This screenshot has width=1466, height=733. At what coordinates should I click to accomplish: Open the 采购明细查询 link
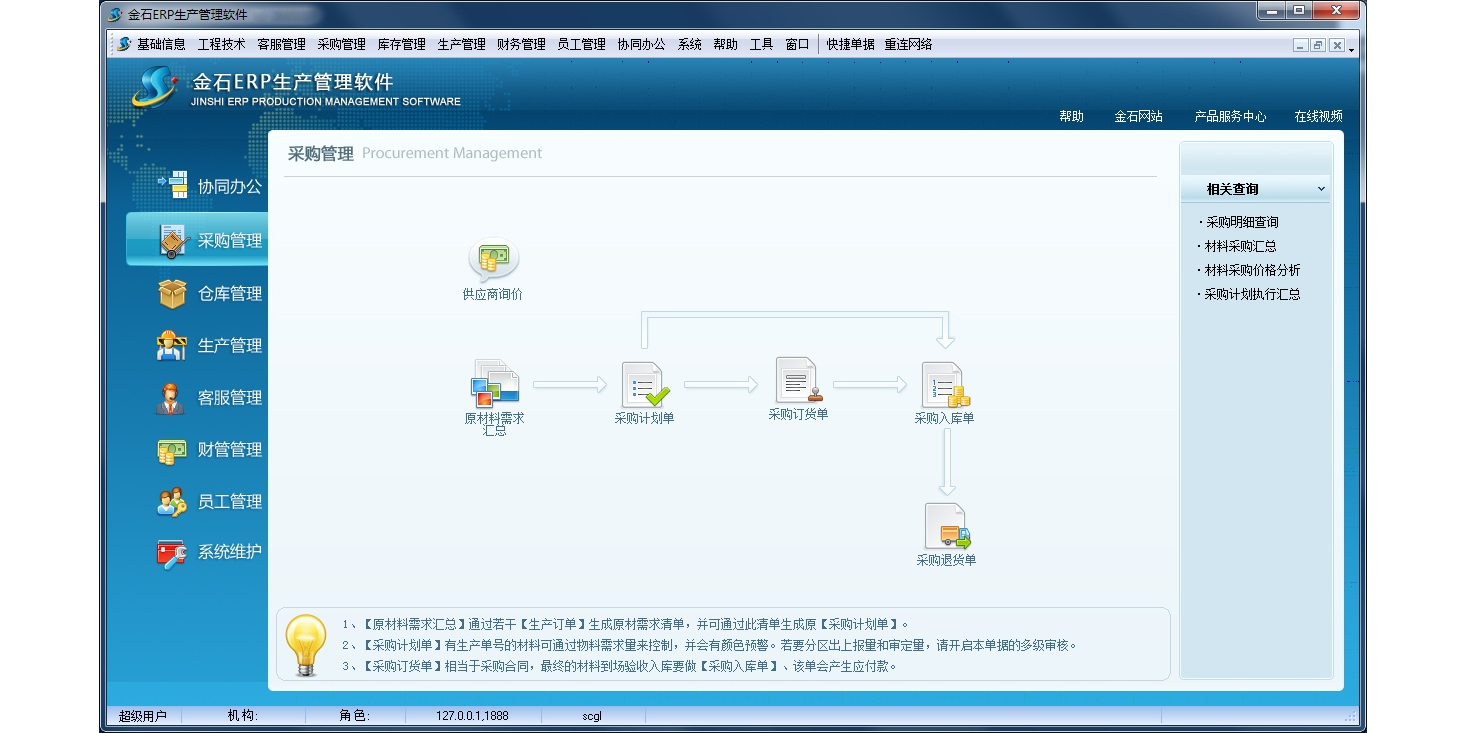(1242, 222)
